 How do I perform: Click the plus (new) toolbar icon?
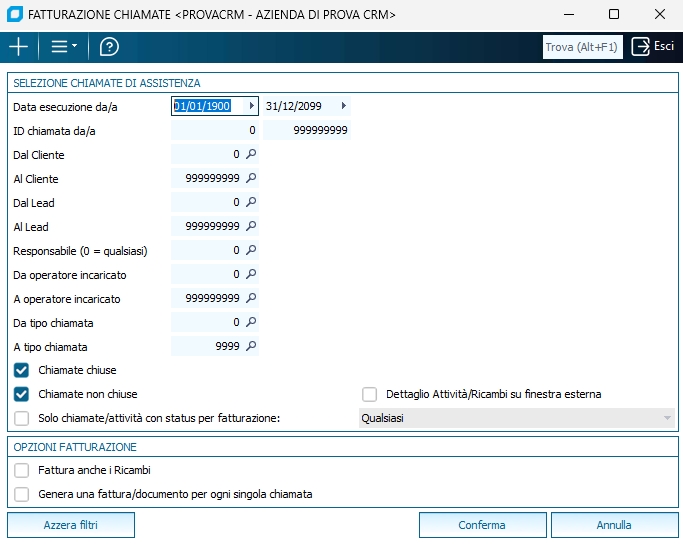point(19,47)
